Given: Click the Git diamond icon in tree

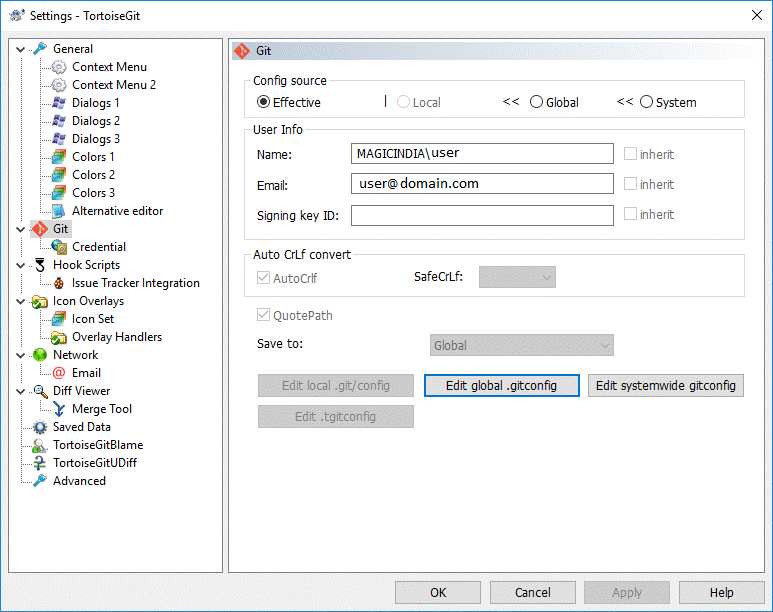Looking at the screenshot, I should (40, 229).
